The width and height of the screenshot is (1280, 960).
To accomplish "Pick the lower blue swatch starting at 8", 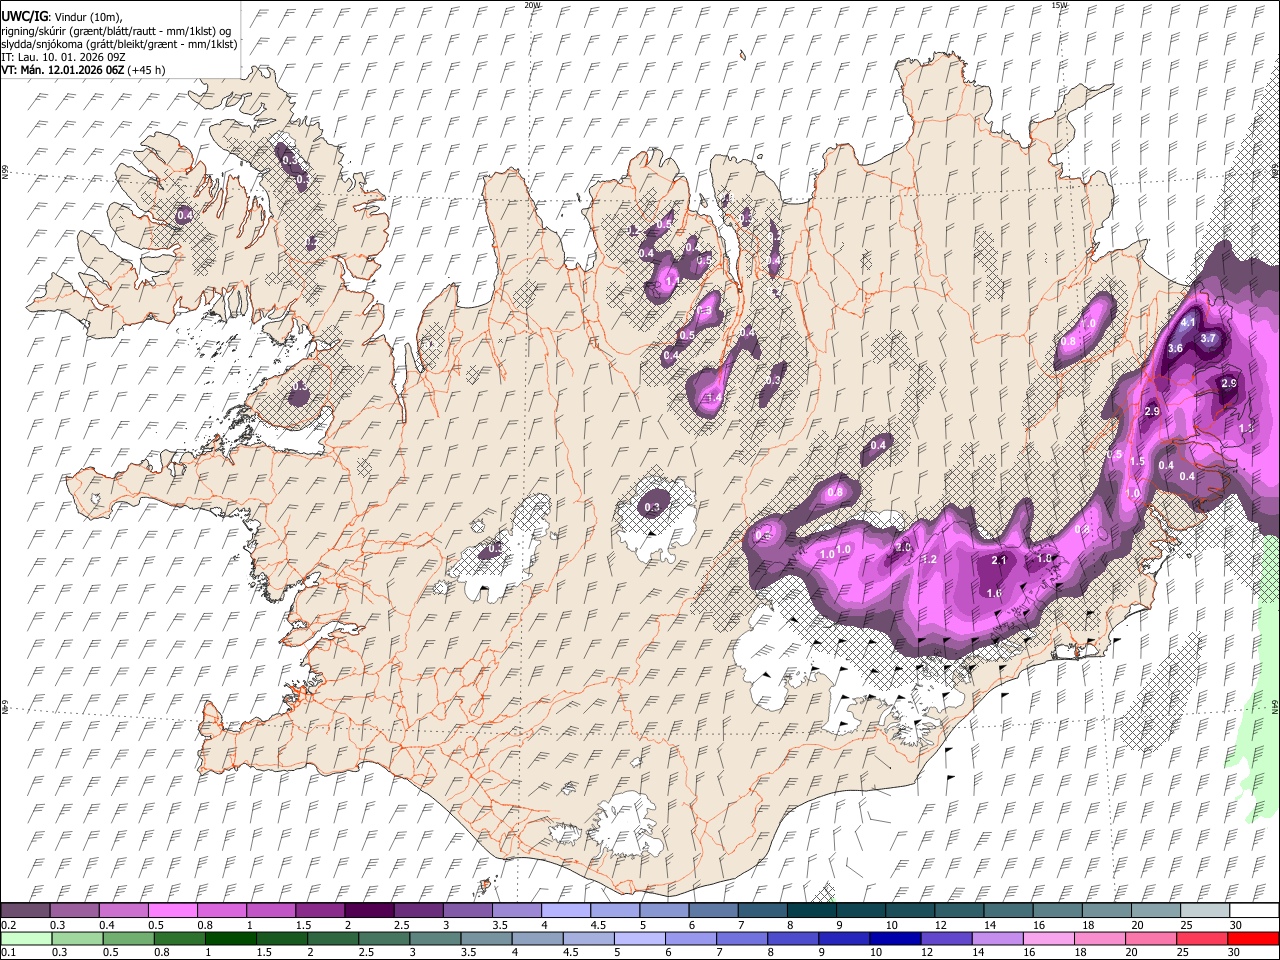I will click(794, 938).
